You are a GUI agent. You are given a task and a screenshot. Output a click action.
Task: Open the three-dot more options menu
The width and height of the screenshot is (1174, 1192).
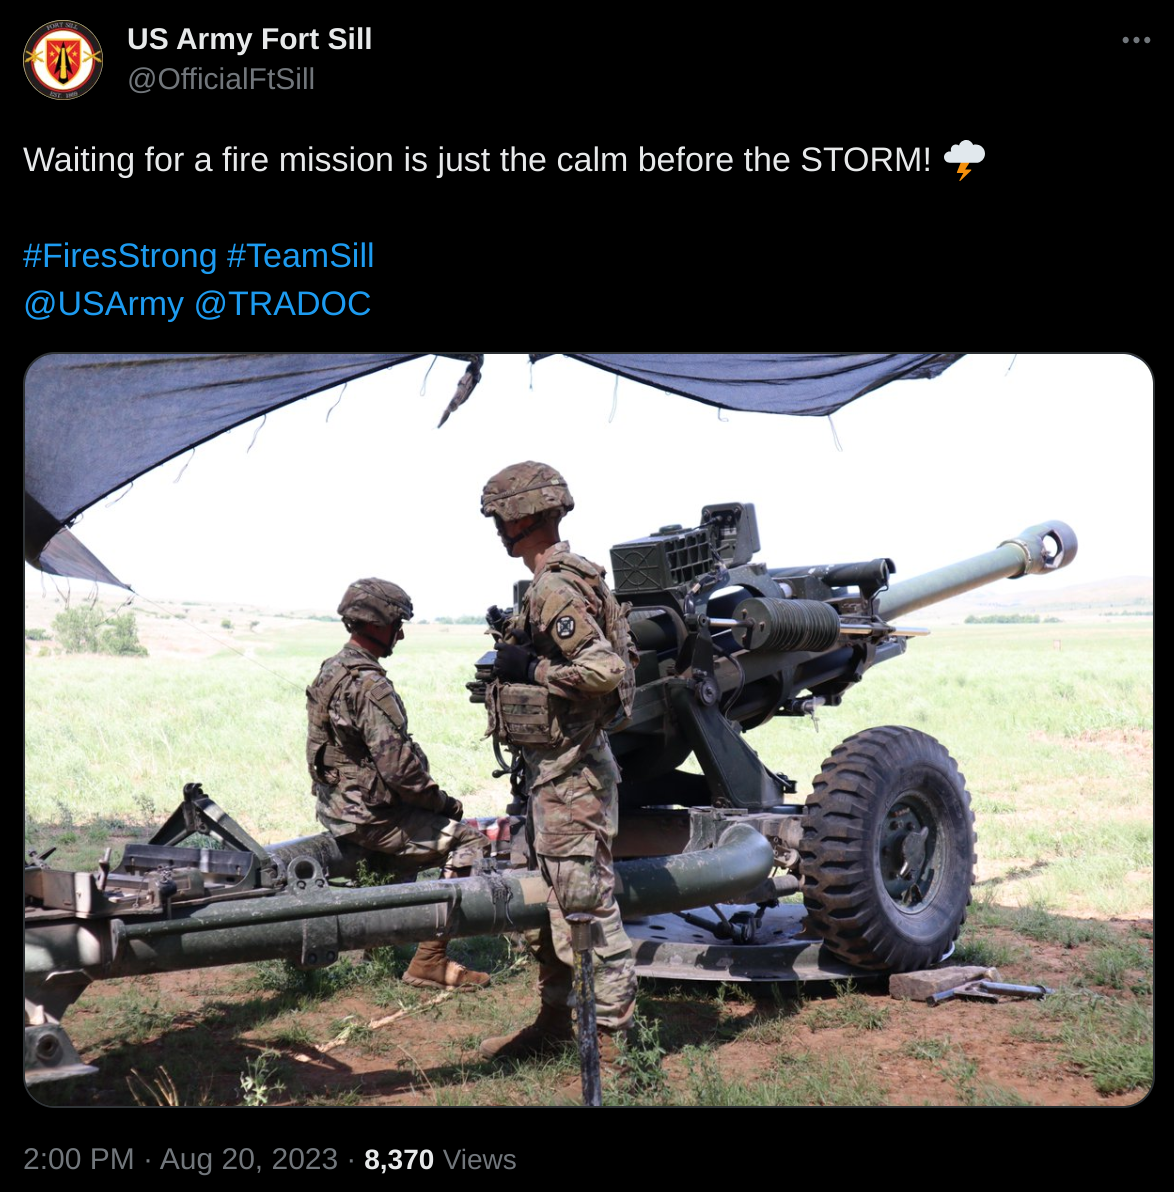click(x=1136, y=40)
